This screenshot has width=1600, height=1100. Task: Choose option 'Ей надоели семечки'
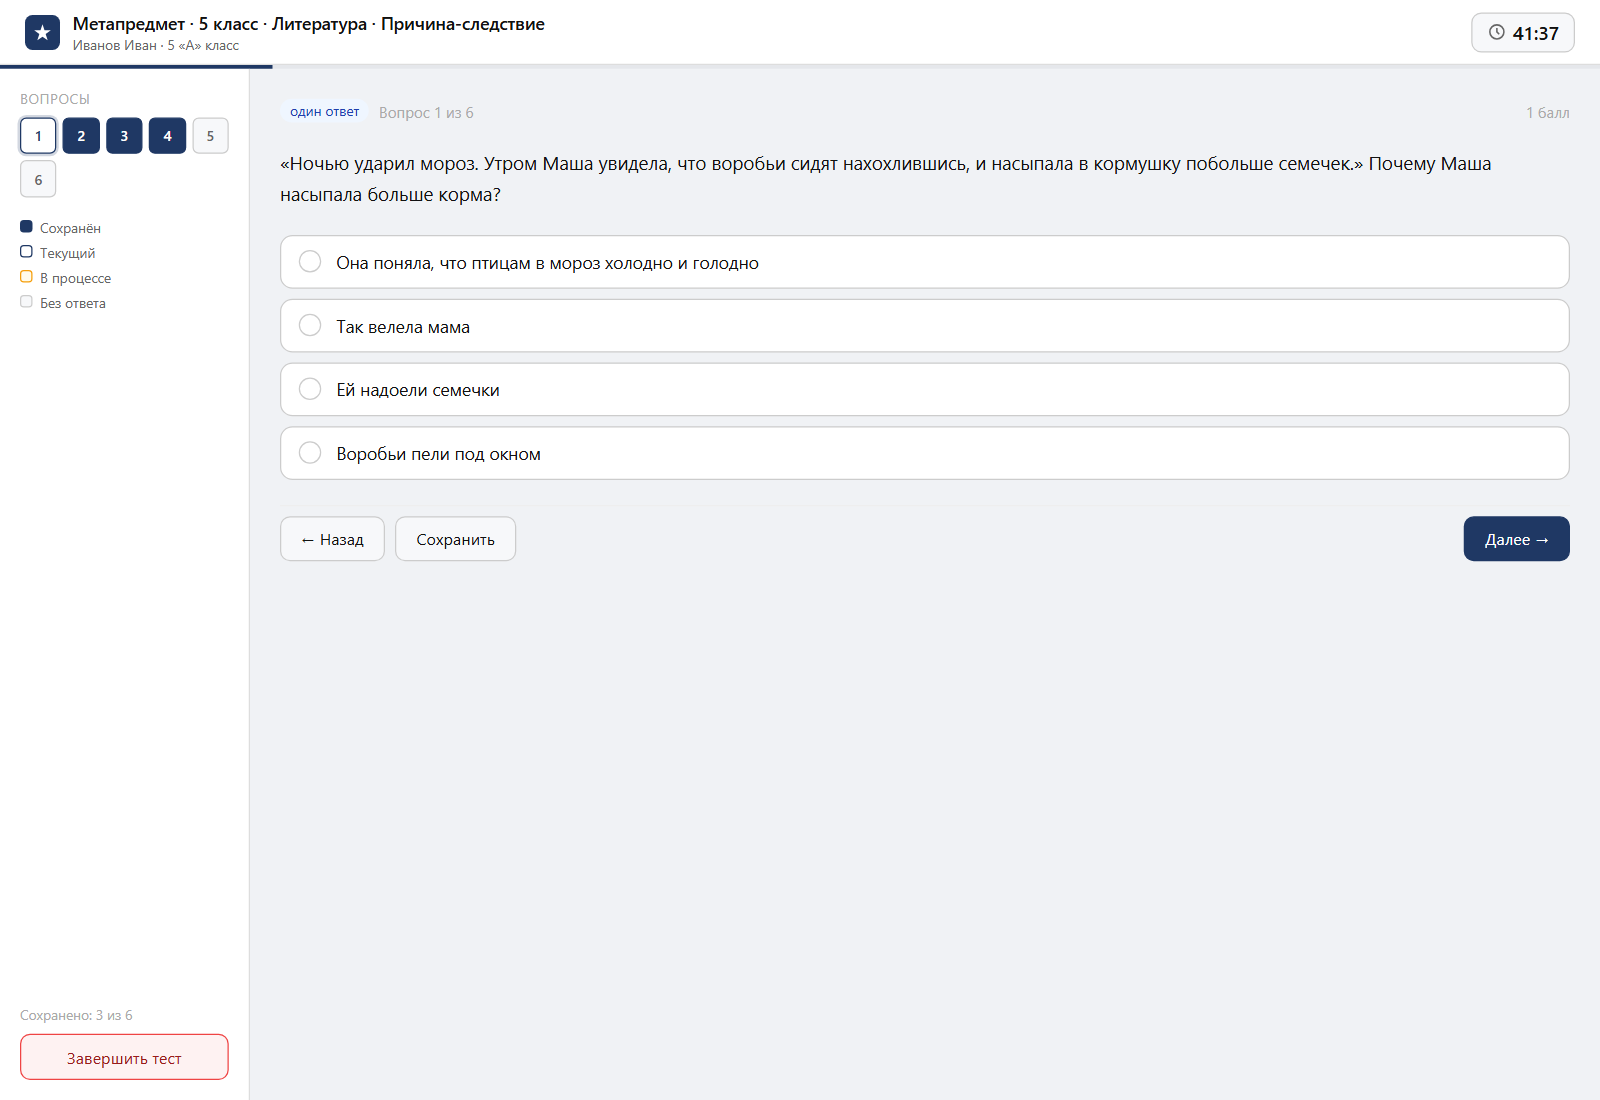coord(924,389)
